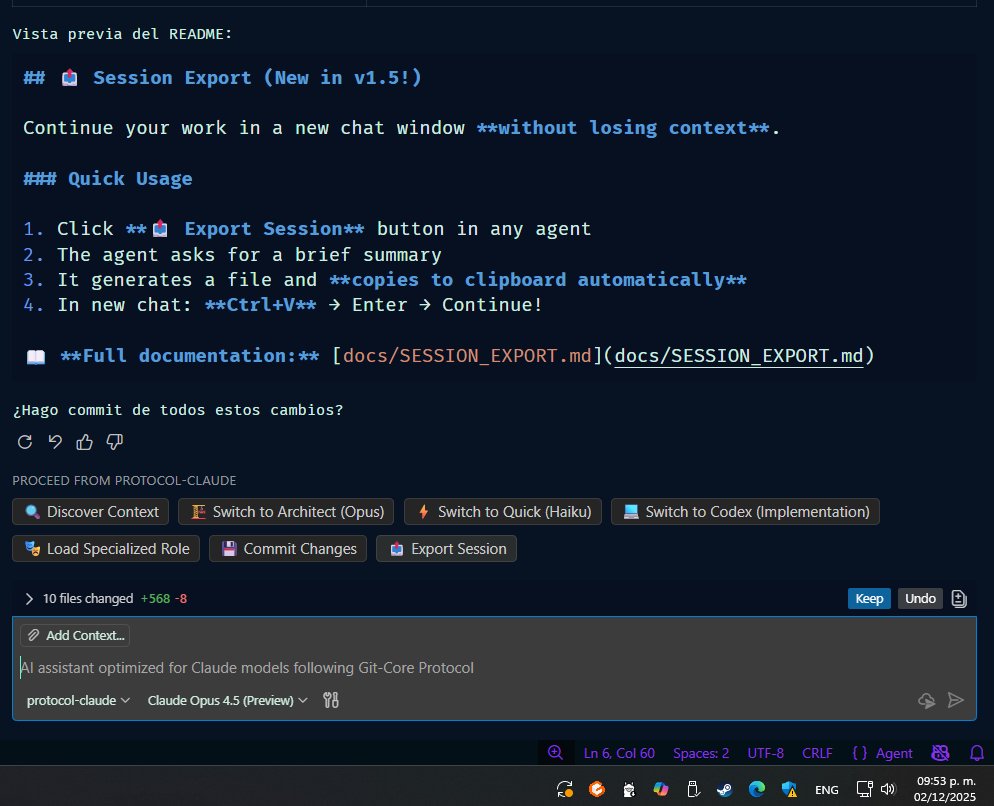Retry the chat response with the refresh icon

25,442
